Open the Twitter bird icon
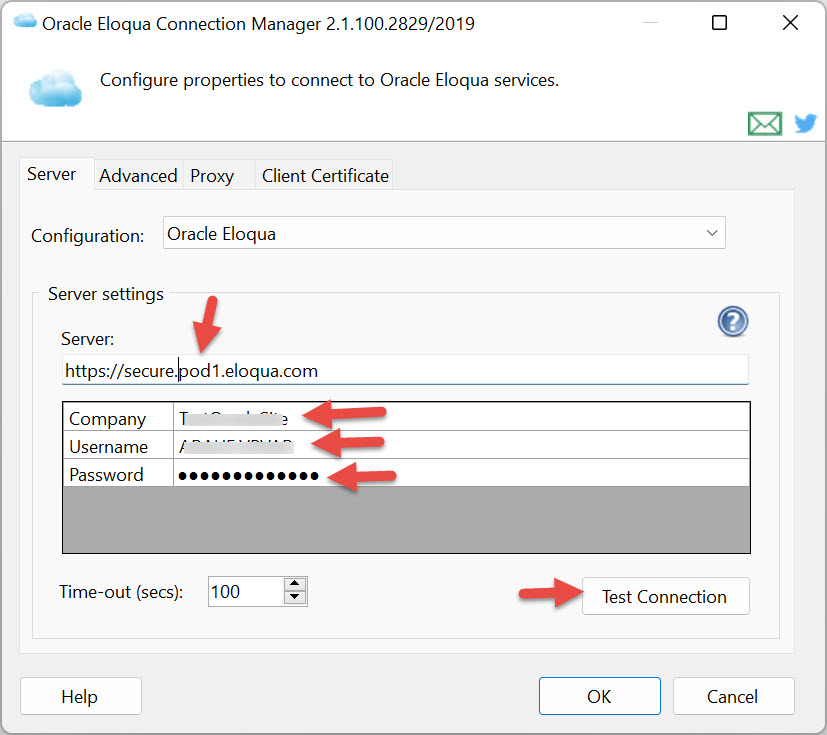The width and height of the screenshot is (827, 735). (805, 123)
